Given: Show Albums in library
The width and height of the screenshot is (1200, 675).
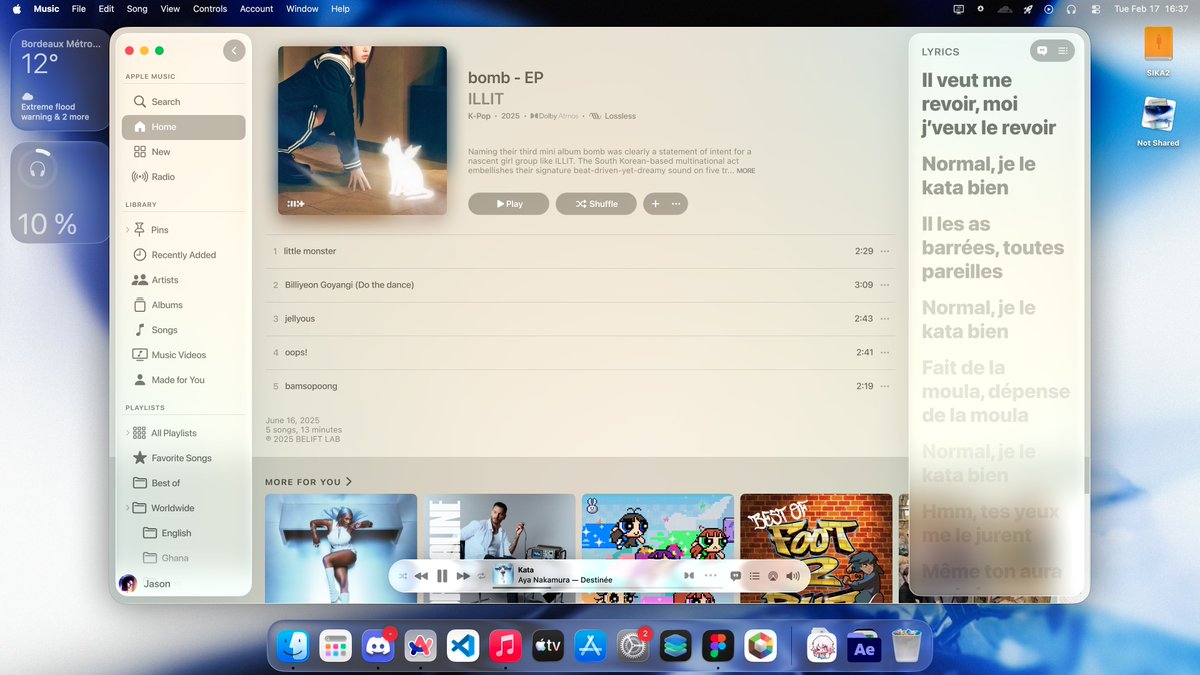Looking at the screenshot, I should click(184, 305).
